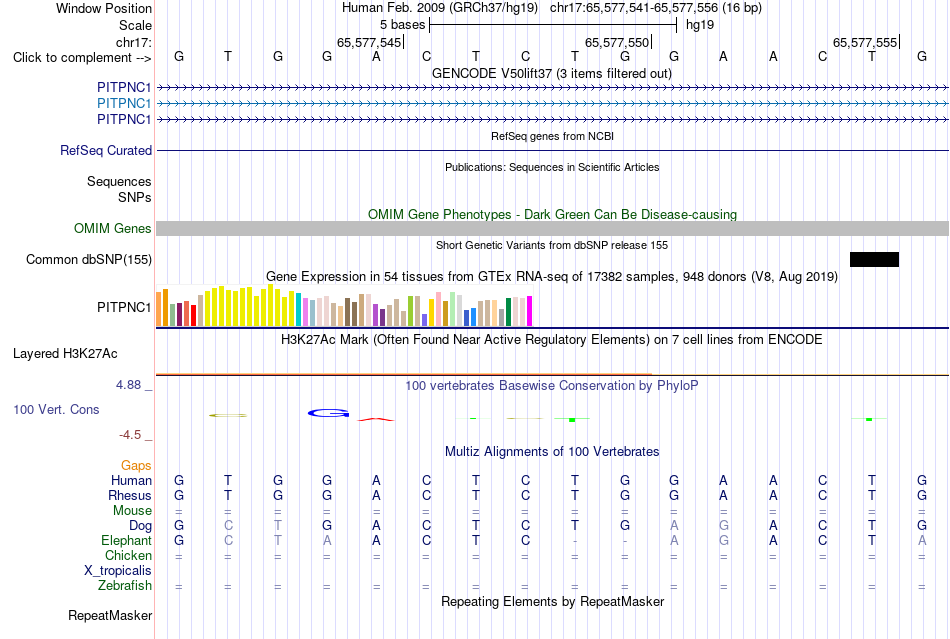Click 'Human Feb. 2009 (GRCh37/hg19)' assembly text

(x=440, y=8)
